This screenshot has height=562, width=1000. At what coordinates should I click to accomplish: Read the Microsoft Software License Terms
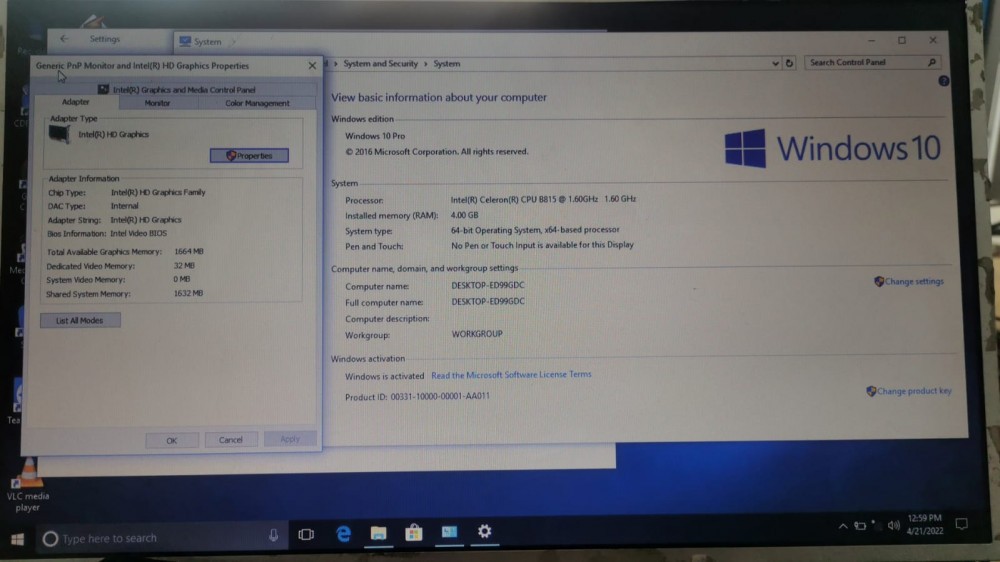[511, 375]
